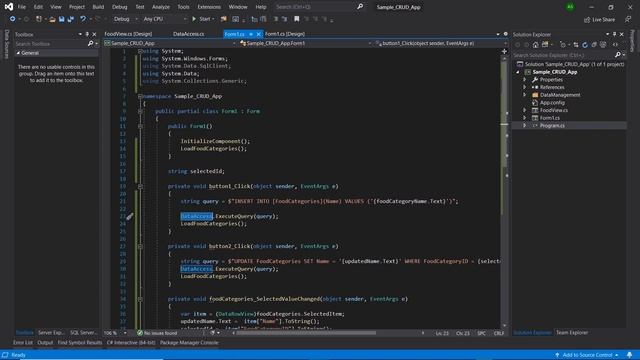Click the Collapse All icon in Solution Explorer
This screenshot has height=360, width=640.
(594, 45)
